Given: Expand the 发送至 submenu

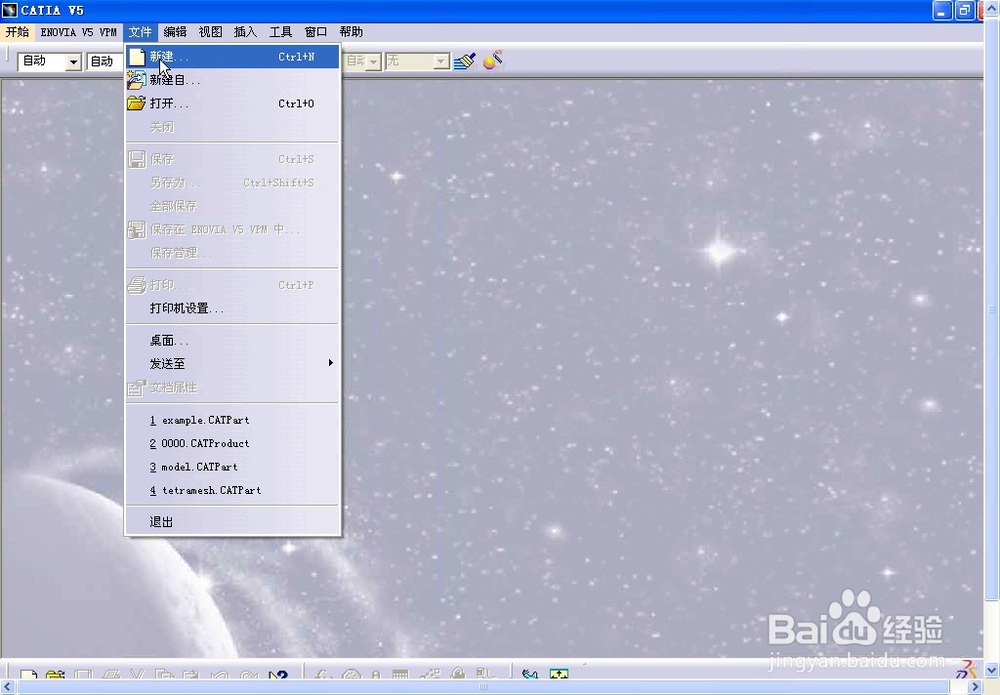Looking at the screenshot, I should click(x=232, y=363).
